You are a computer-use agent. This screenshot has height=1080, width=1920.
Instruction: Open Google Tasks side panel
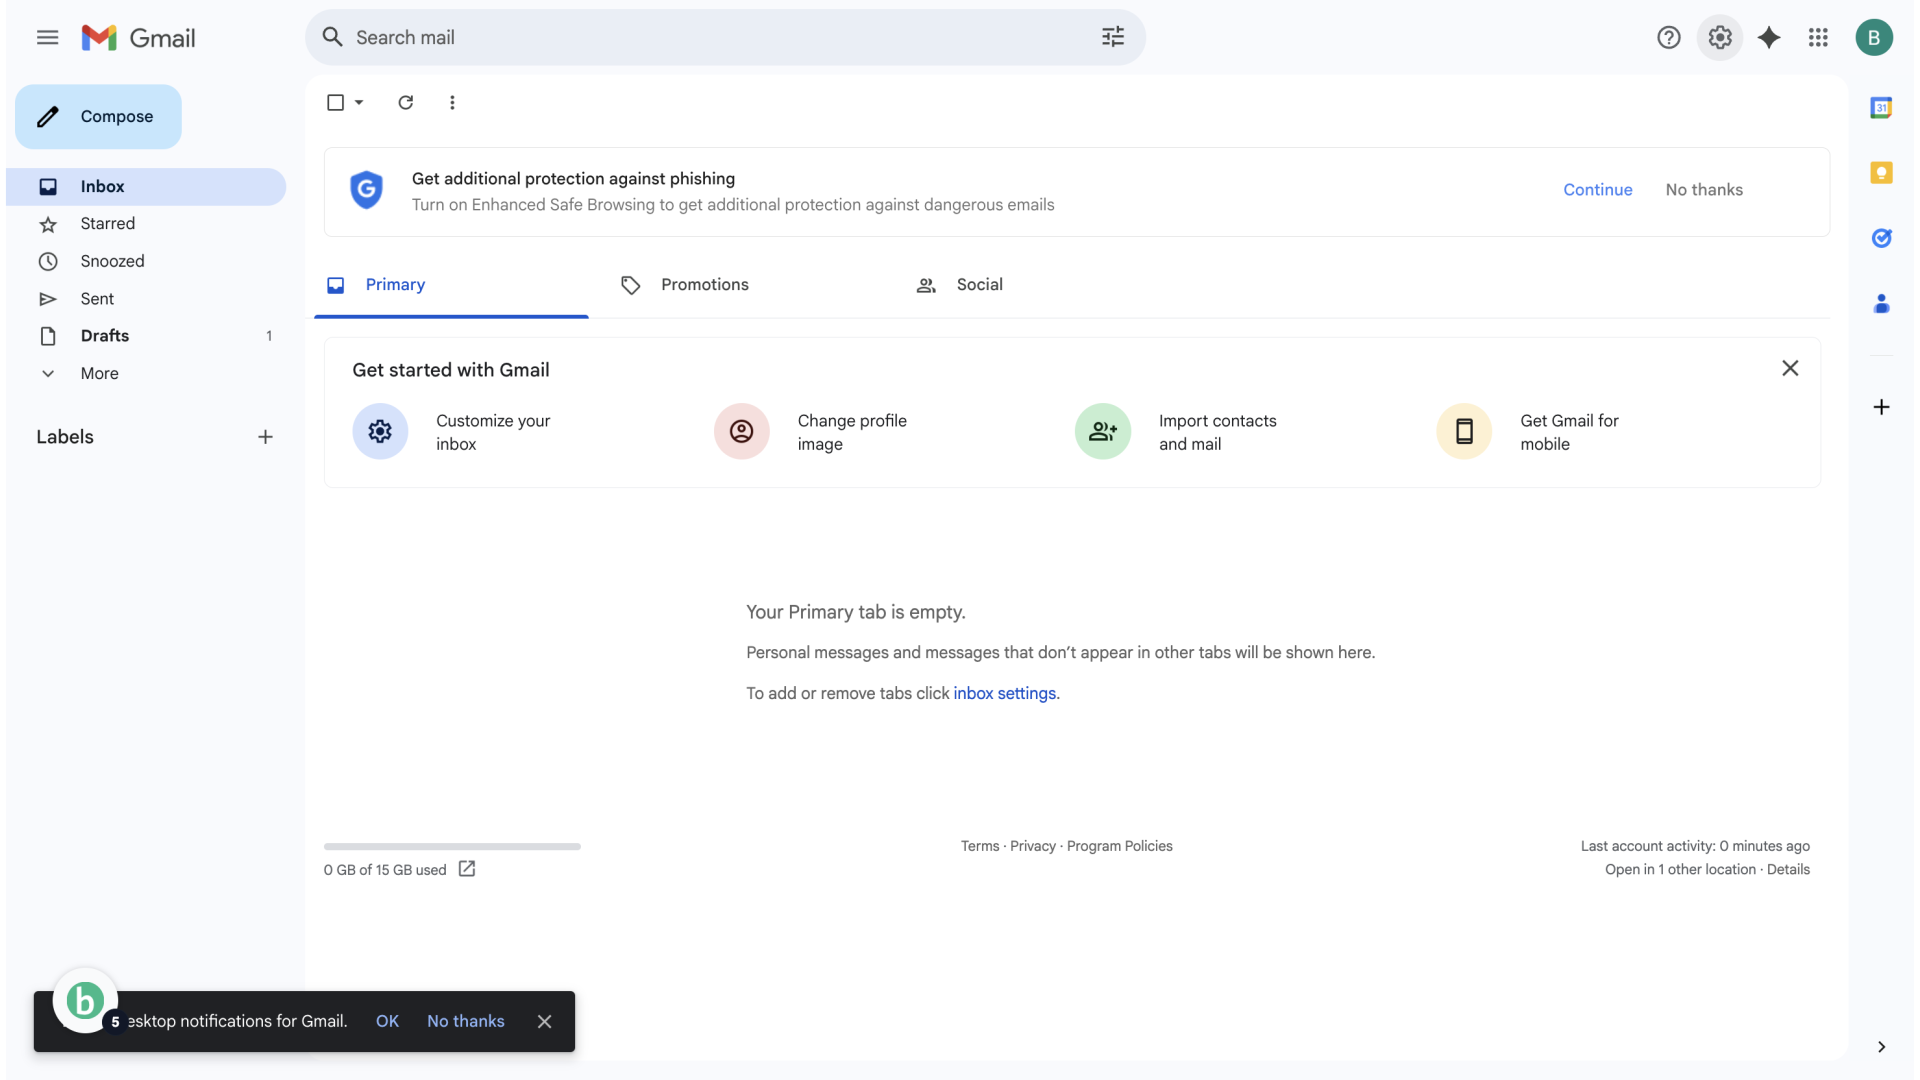point(1881,238)
